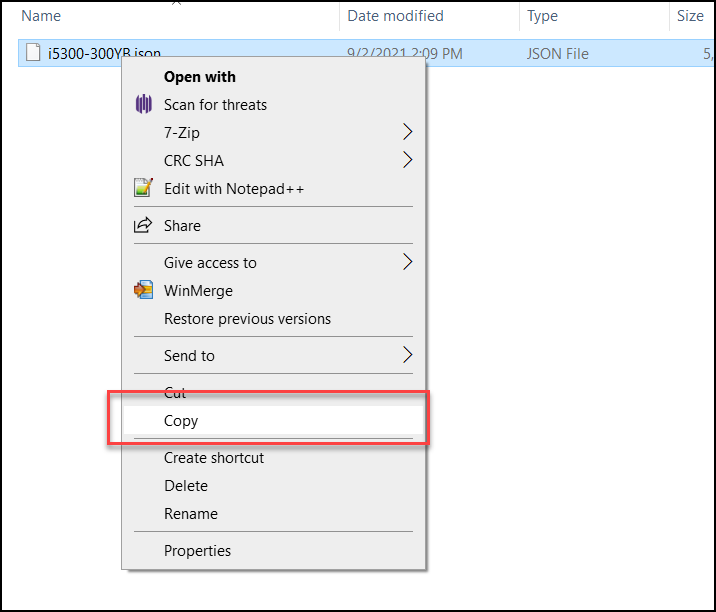Select Rename in the context menu

click(x=190, y=514)
